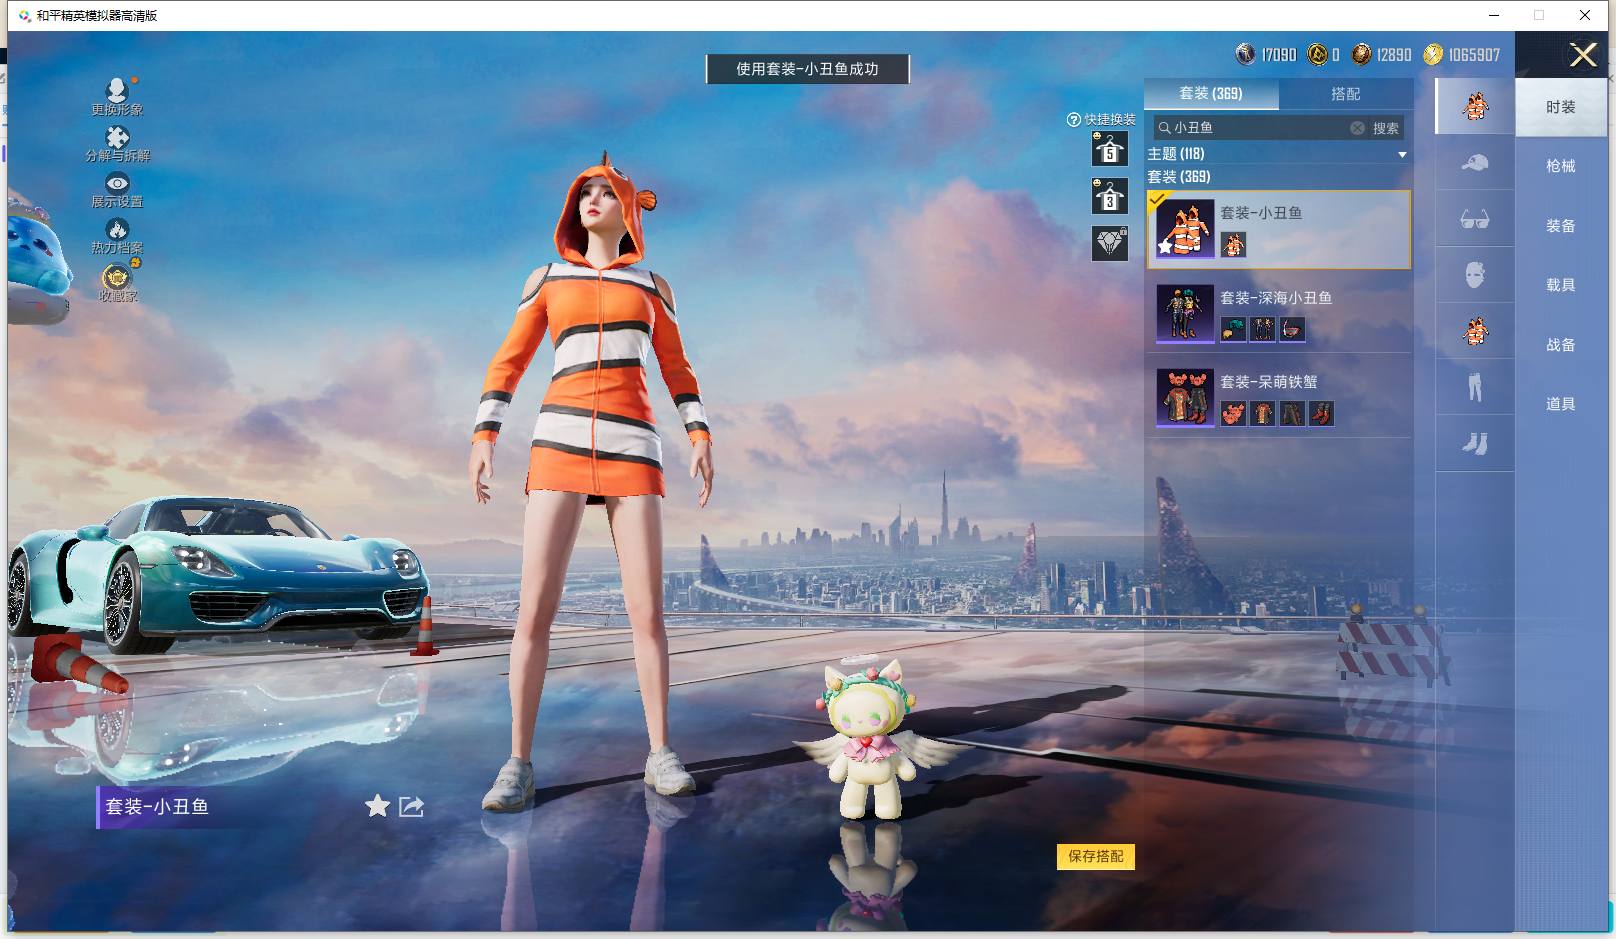
Task: Click the blue currency icon beside 17090
Action: (1245, 54)
